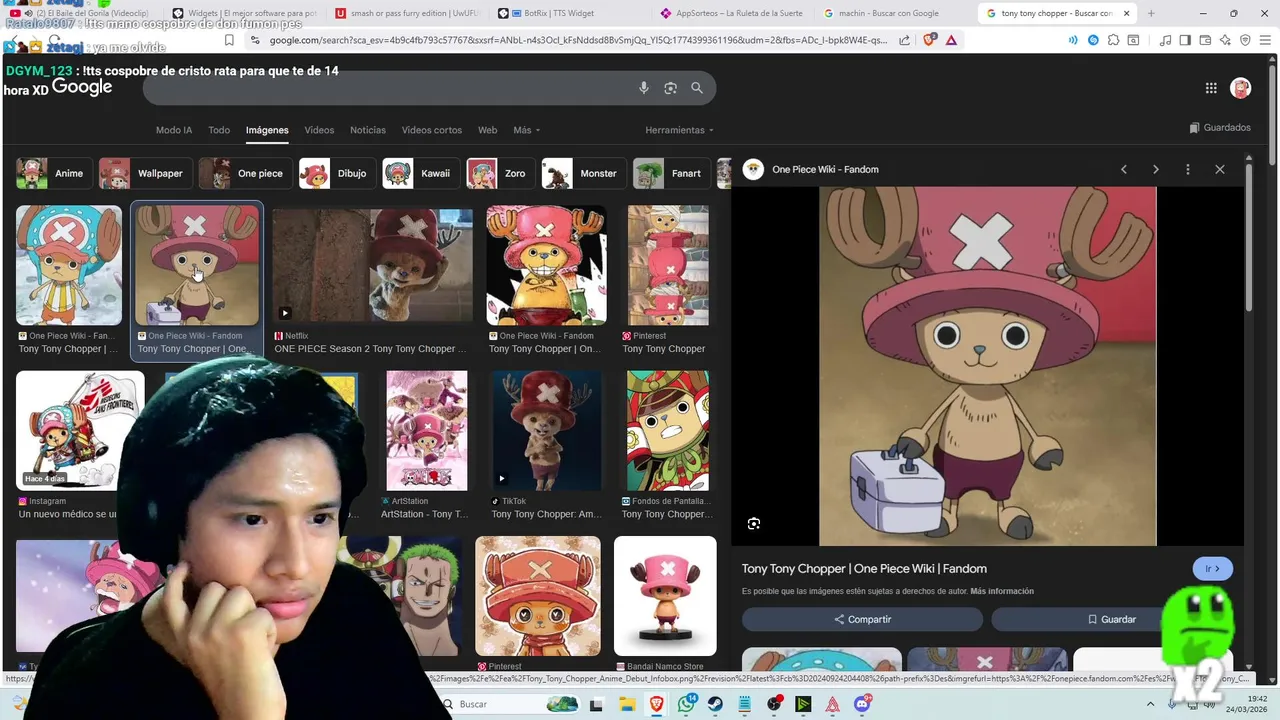Open the Google account avatar
The width and height of the screenshot is (1280, 720).
tap(1241, 88)
